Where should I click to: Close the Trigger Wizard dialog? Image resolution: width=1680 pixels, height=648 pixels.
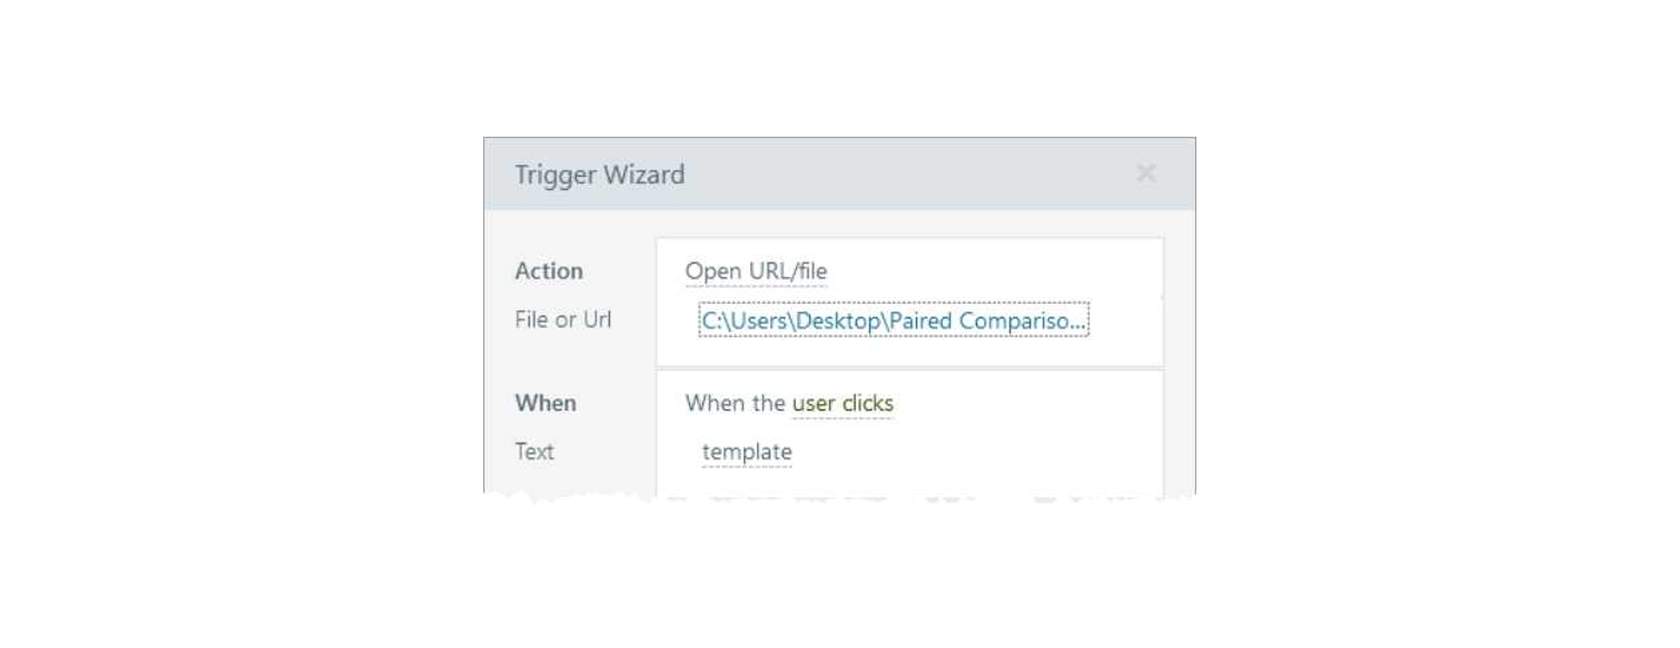pos(1146,174)
